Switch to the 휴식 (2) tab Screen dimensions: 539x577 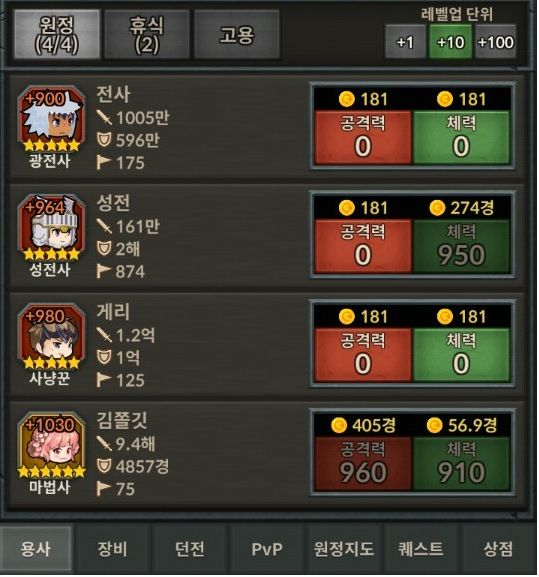point(146,35)
